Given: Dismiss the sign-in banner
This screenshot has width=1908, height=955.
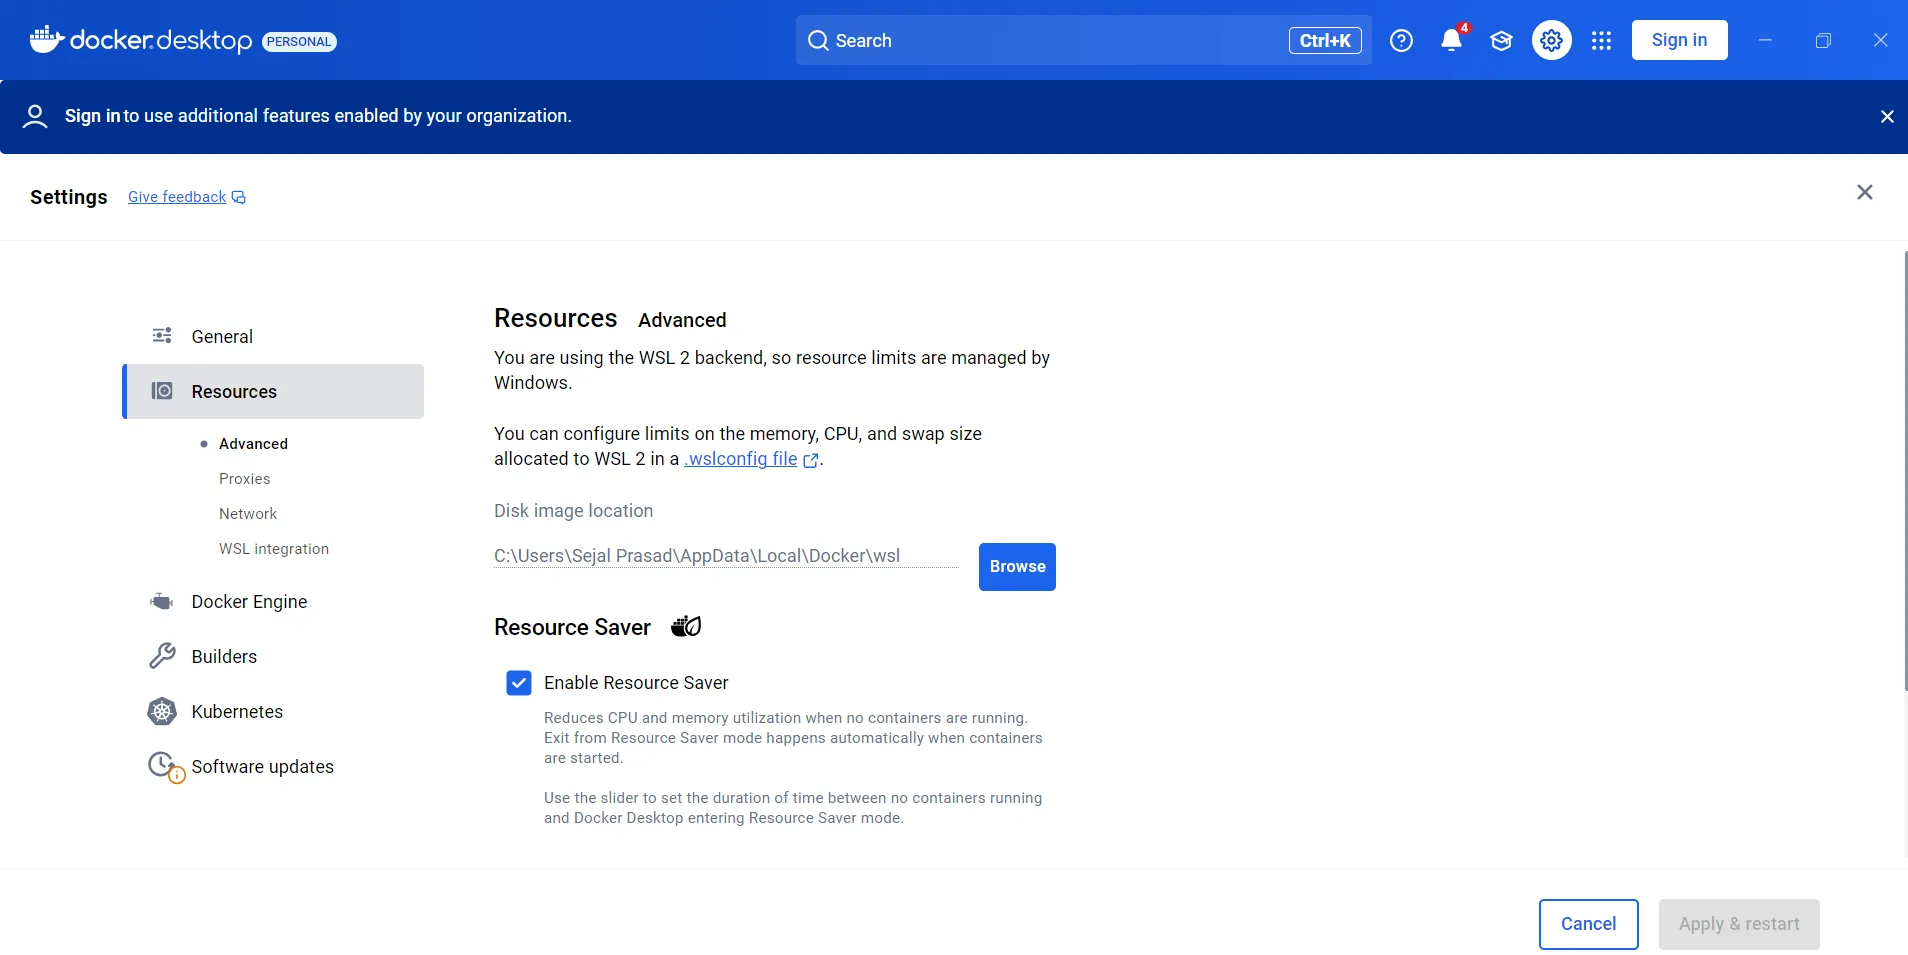Looking at the screenshot, I should 1887,116.
